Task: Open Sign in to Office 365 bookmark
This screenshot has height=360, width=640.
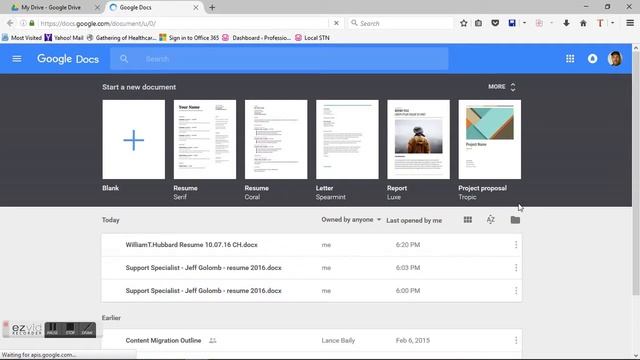Action: [x=189, y=38]
